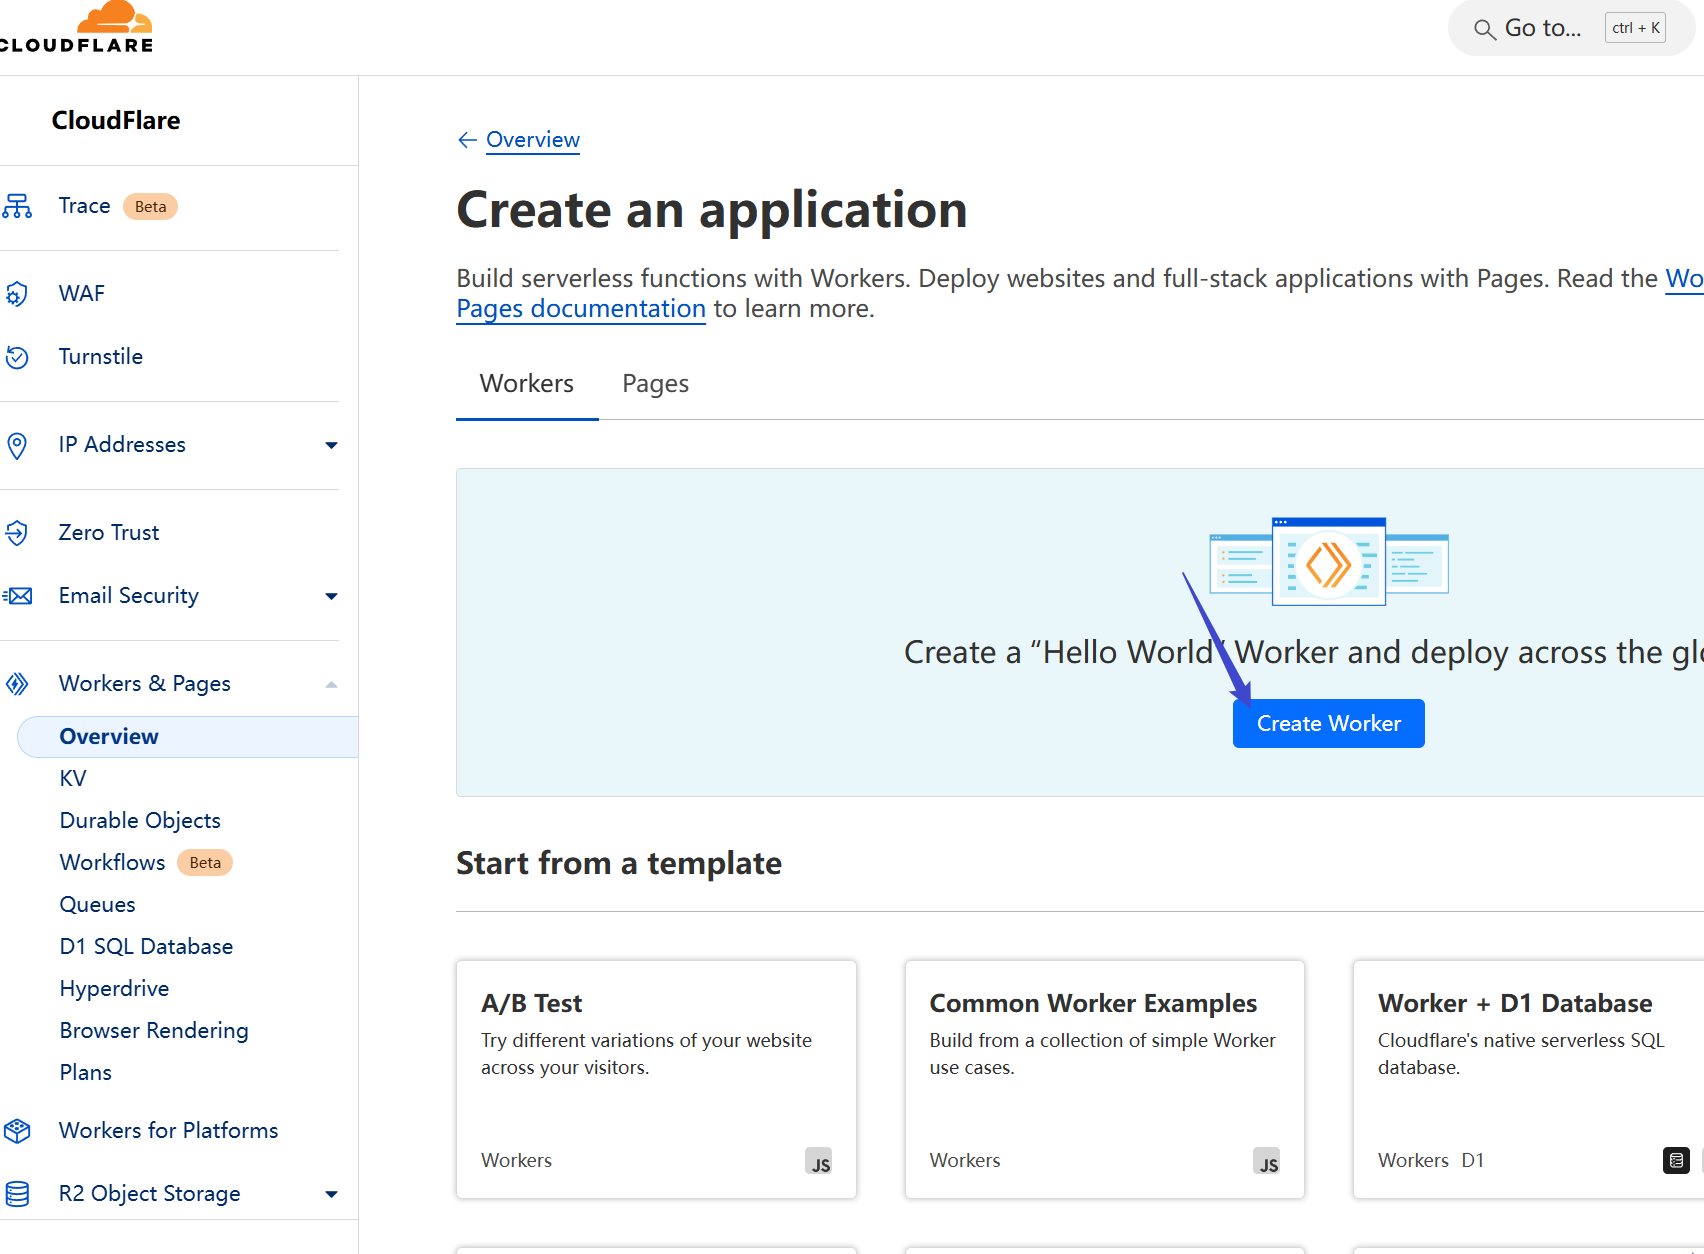Click the Beta badge next to Workflows
The height and width of the screenshot is (1254, 1704).
205,863
